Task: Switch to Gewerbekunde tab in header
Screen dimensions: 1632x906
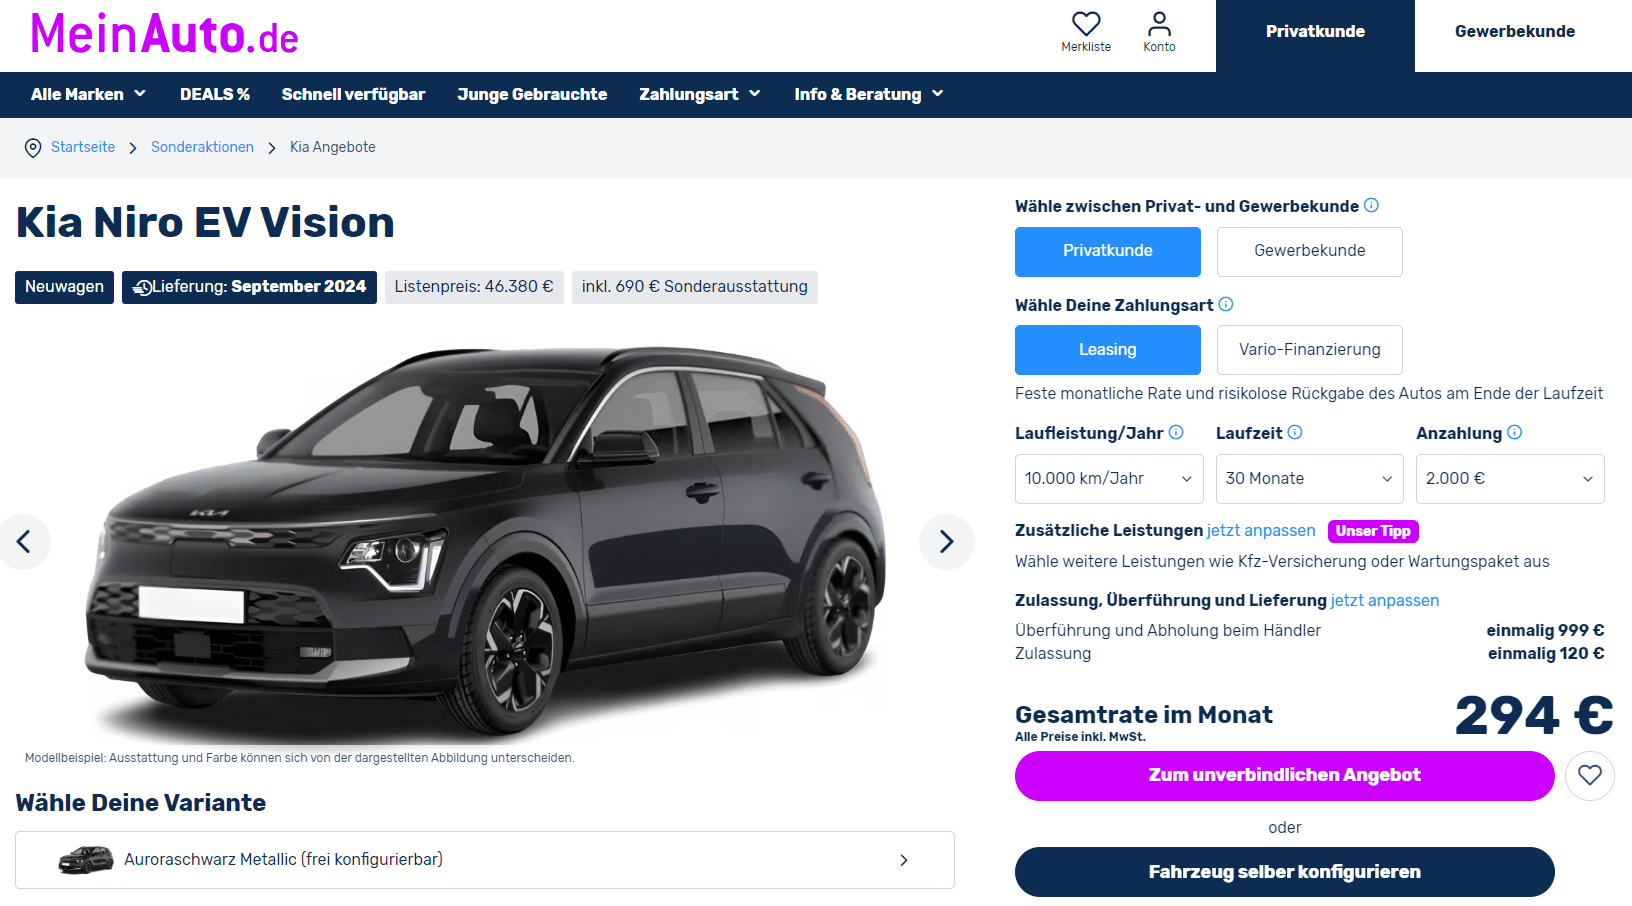Action: click(x=1515, y=32)
